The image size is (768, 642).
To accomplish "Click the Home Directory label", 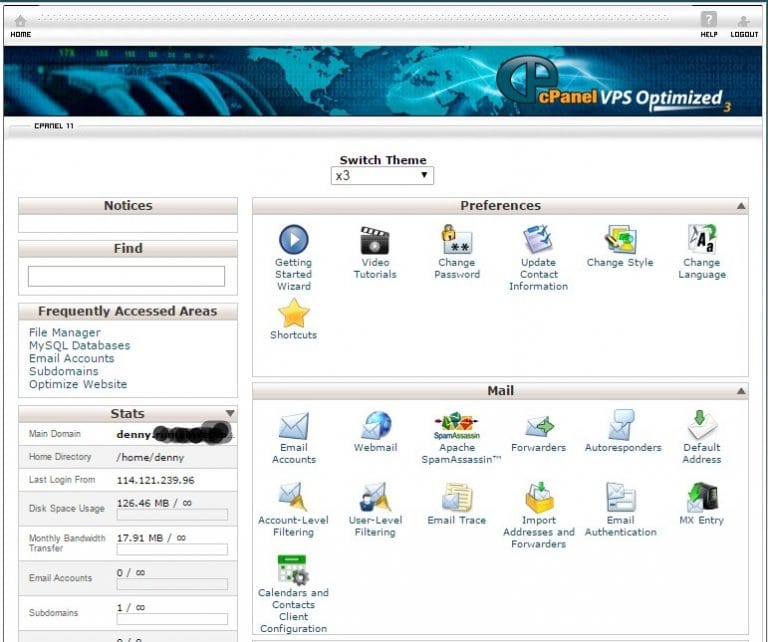I will point(60,456).
